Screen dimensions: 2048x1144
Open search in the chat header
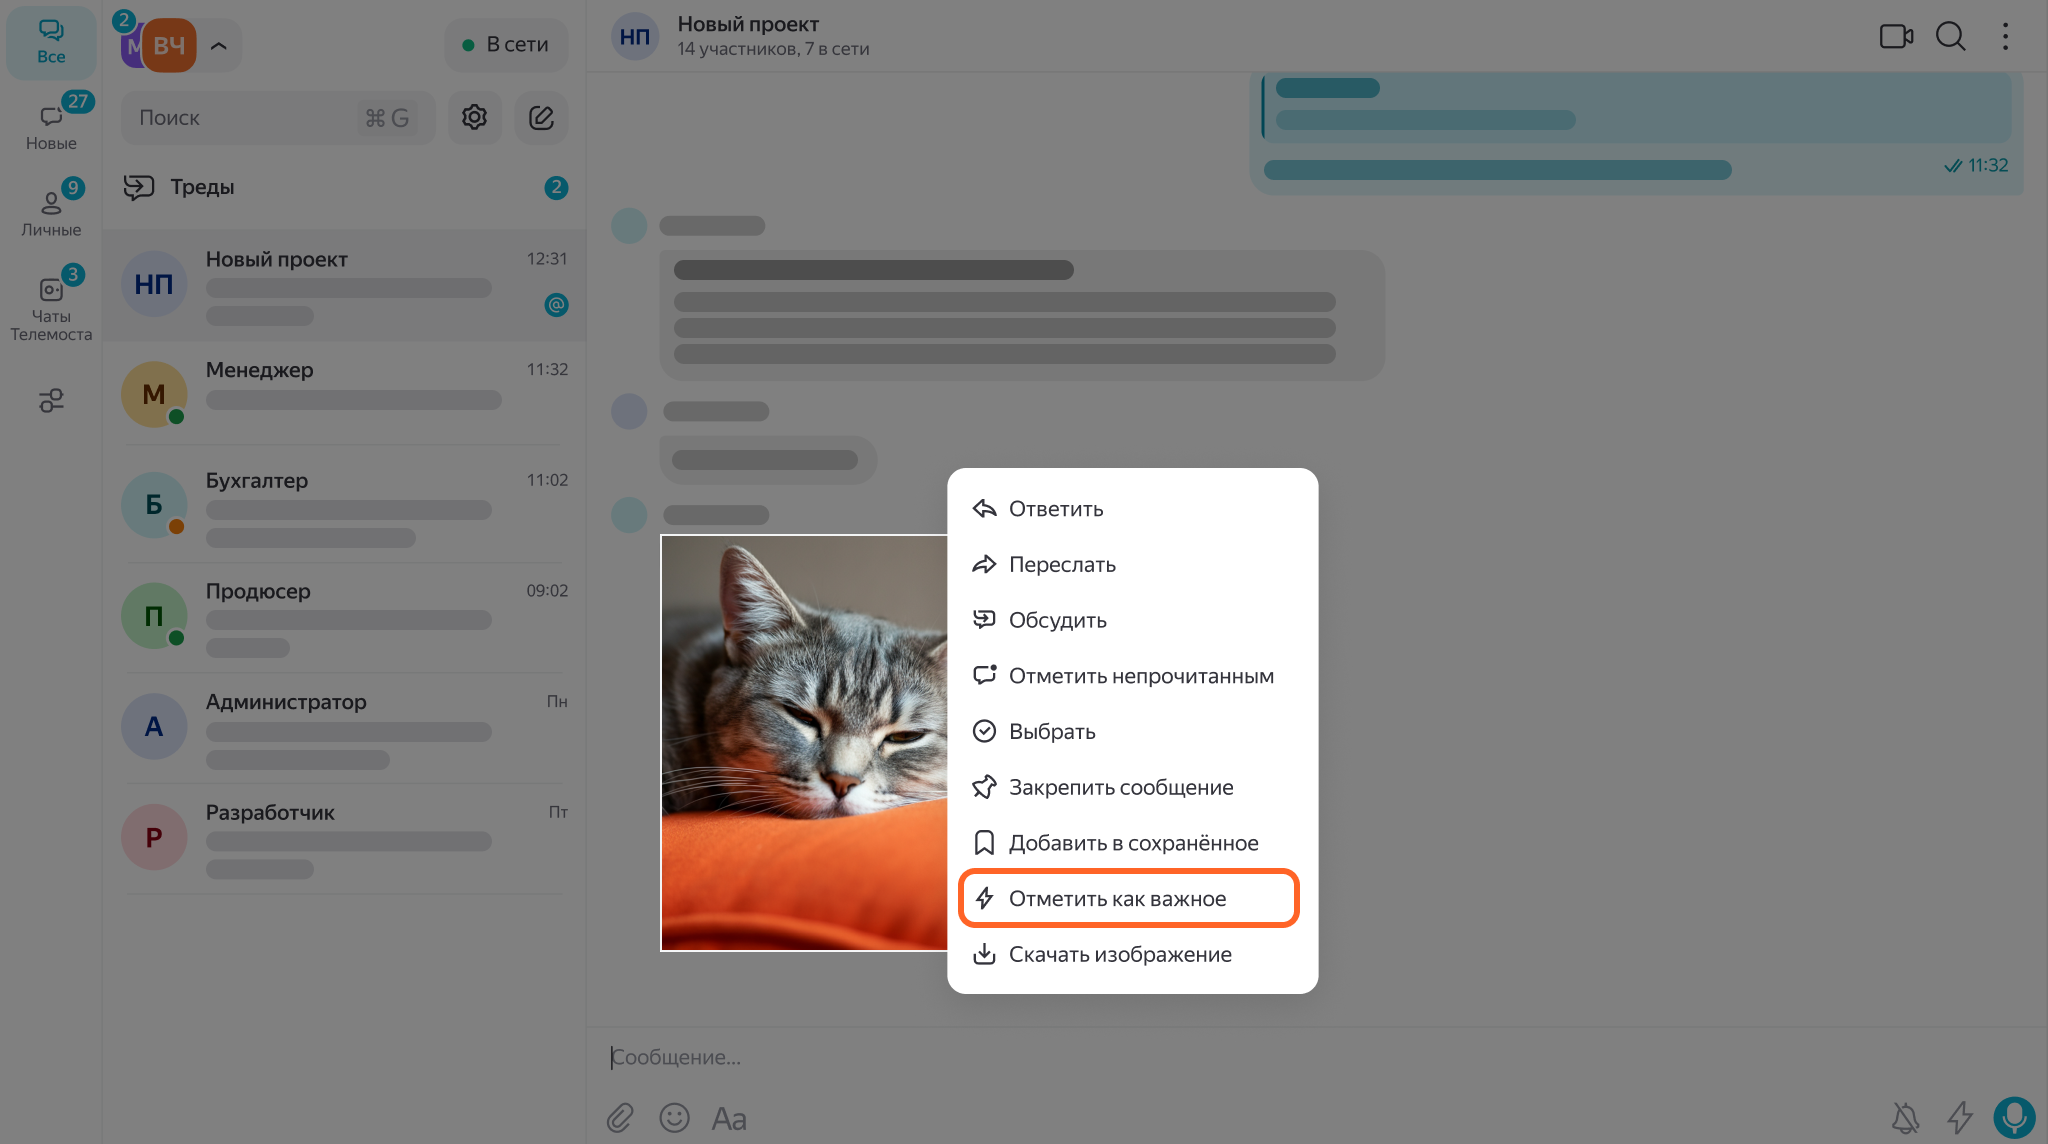point(1950,37)
